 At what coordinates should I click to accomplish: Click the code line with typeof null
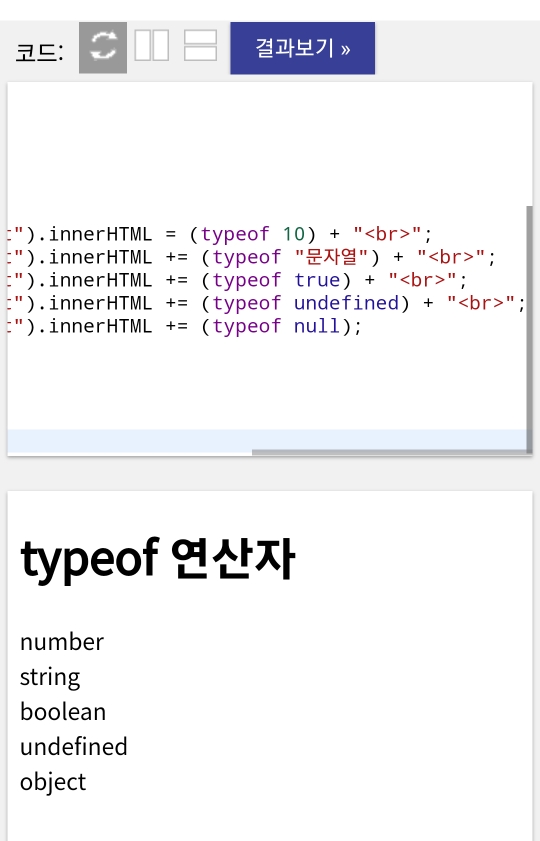(185, 326)
